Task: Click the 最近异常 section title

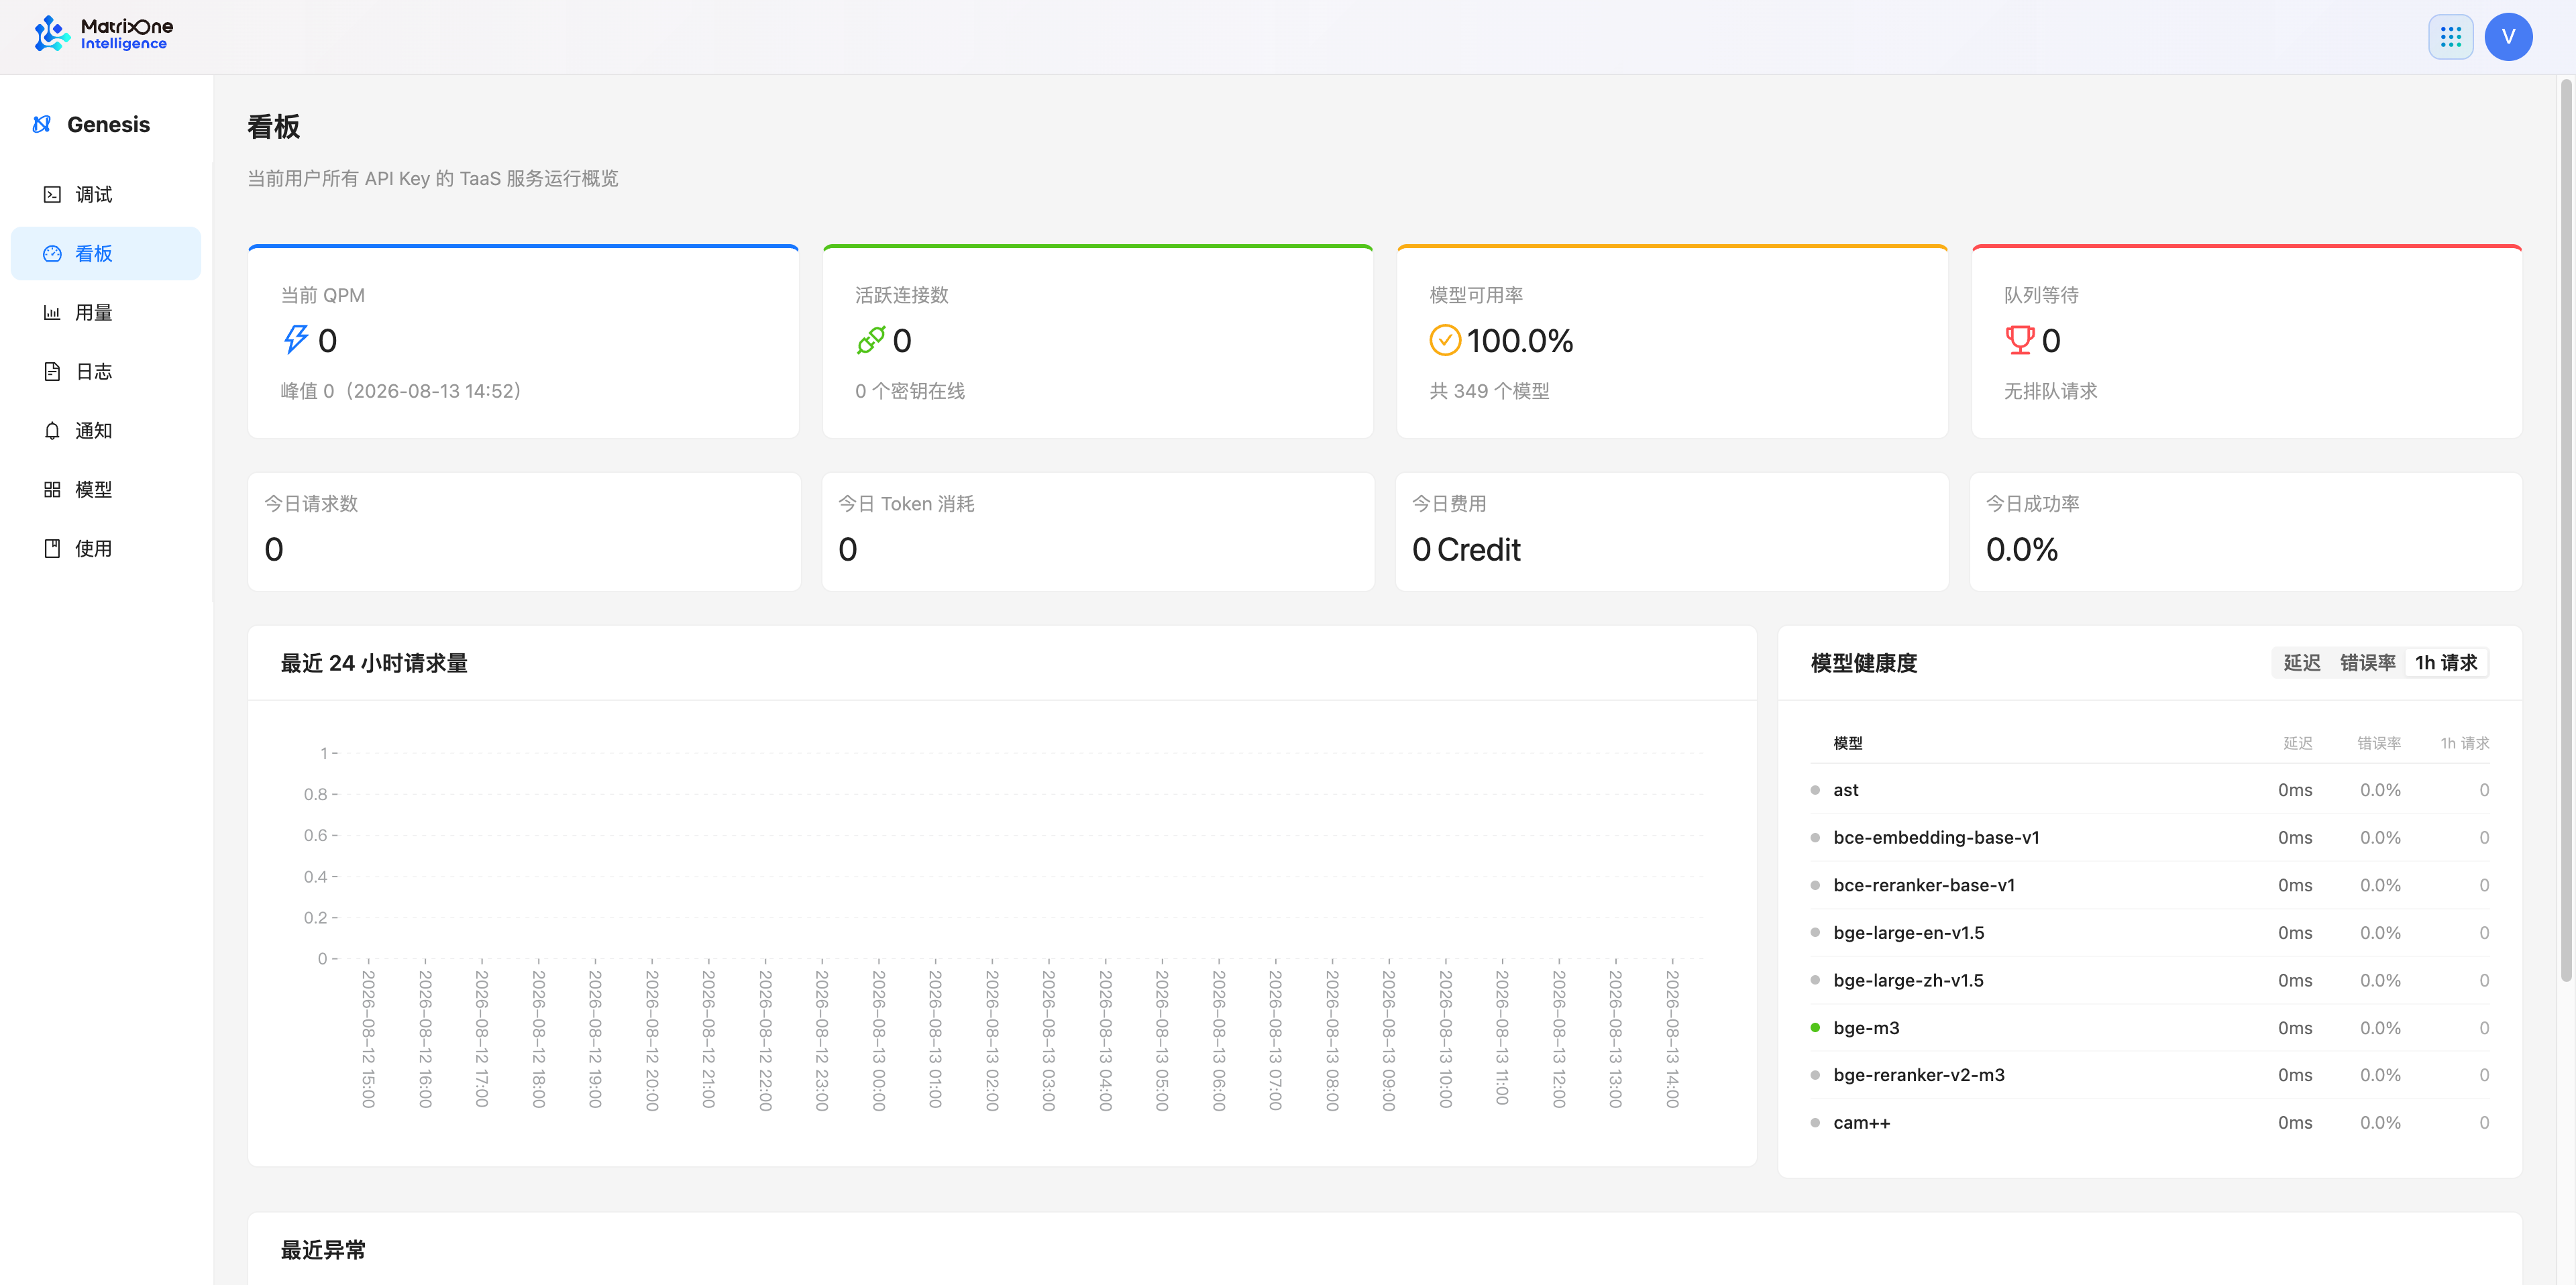Action: pyautogui.click(x=323, y=1250)
